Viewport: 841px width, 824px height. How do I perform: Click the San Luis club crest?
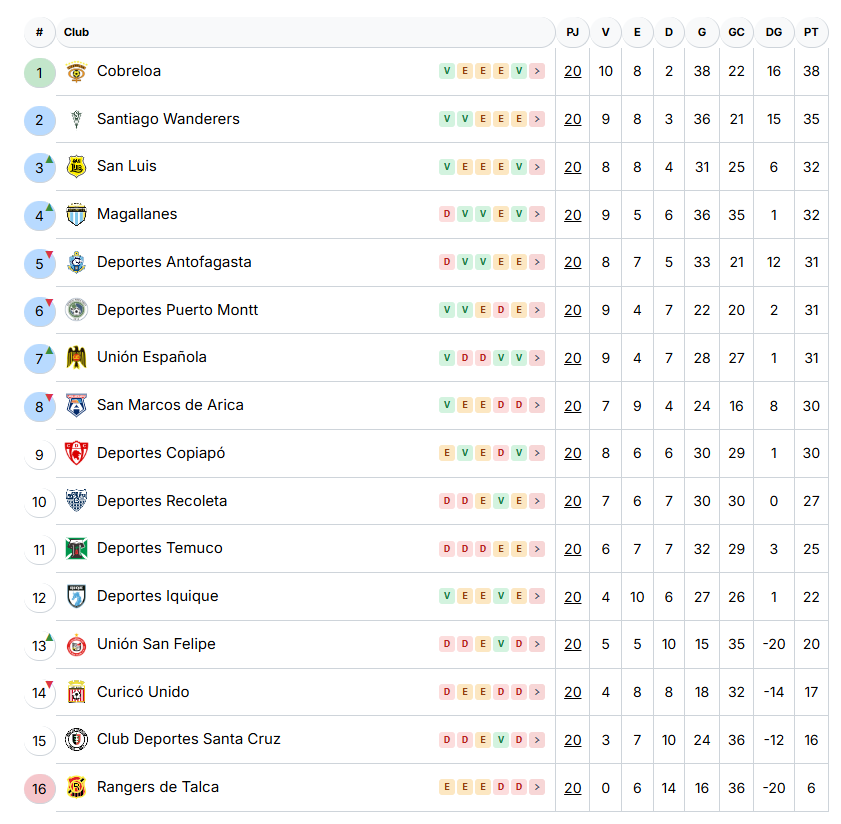tap(76, 167)
